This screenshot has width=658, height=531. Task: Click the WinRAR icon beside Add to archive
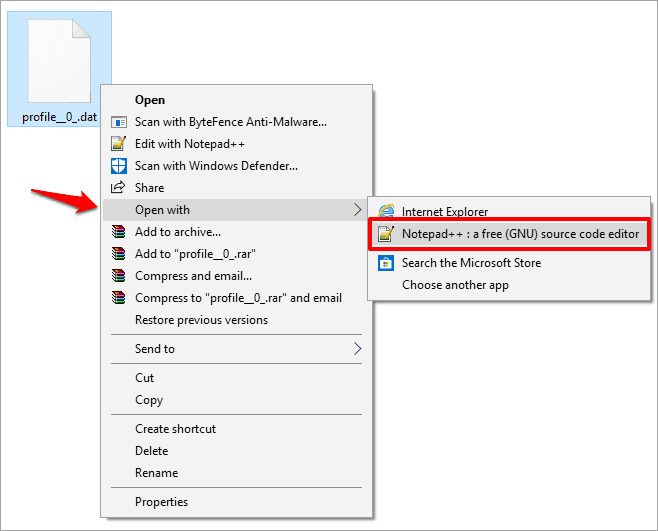click(119, 232)
